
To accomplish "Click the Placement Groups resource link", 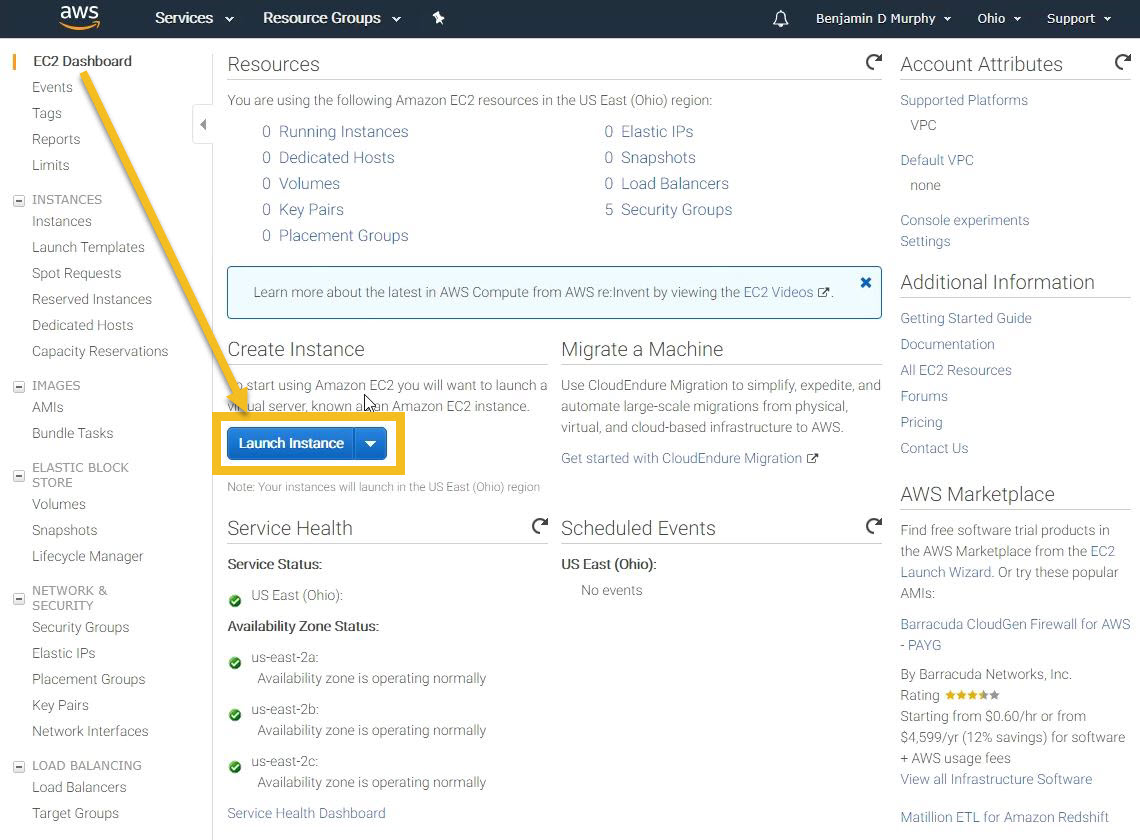I will (343, 236).
